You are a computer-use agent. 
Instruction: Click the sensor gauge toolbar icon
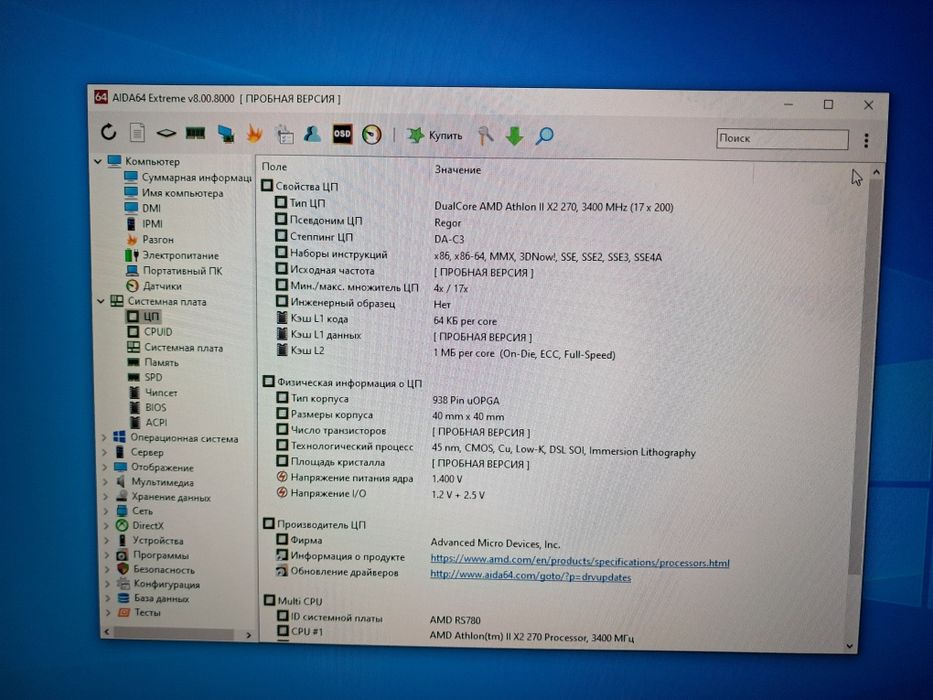372,135
